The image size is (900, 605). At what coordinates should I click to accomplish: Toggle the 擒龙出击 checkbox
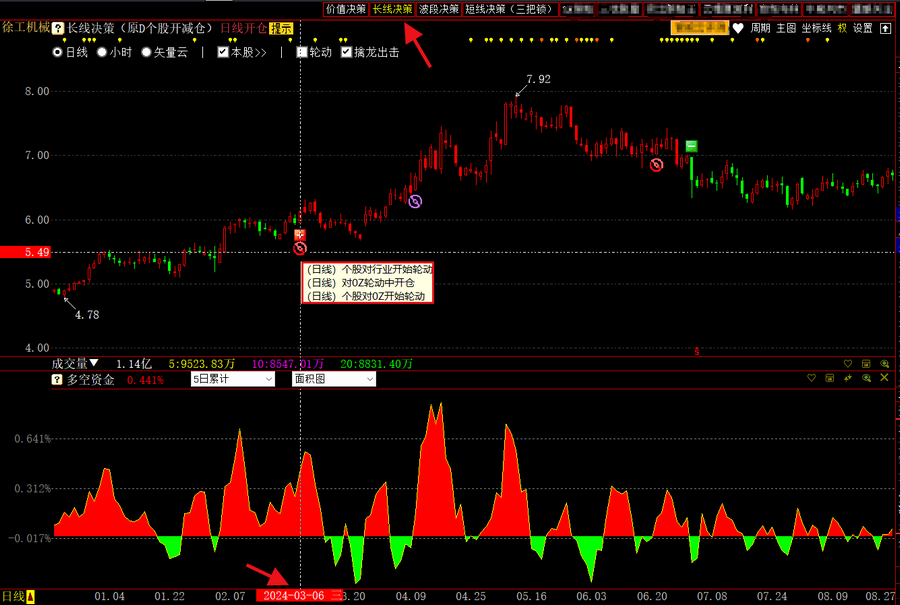click(x=346, y=52)
